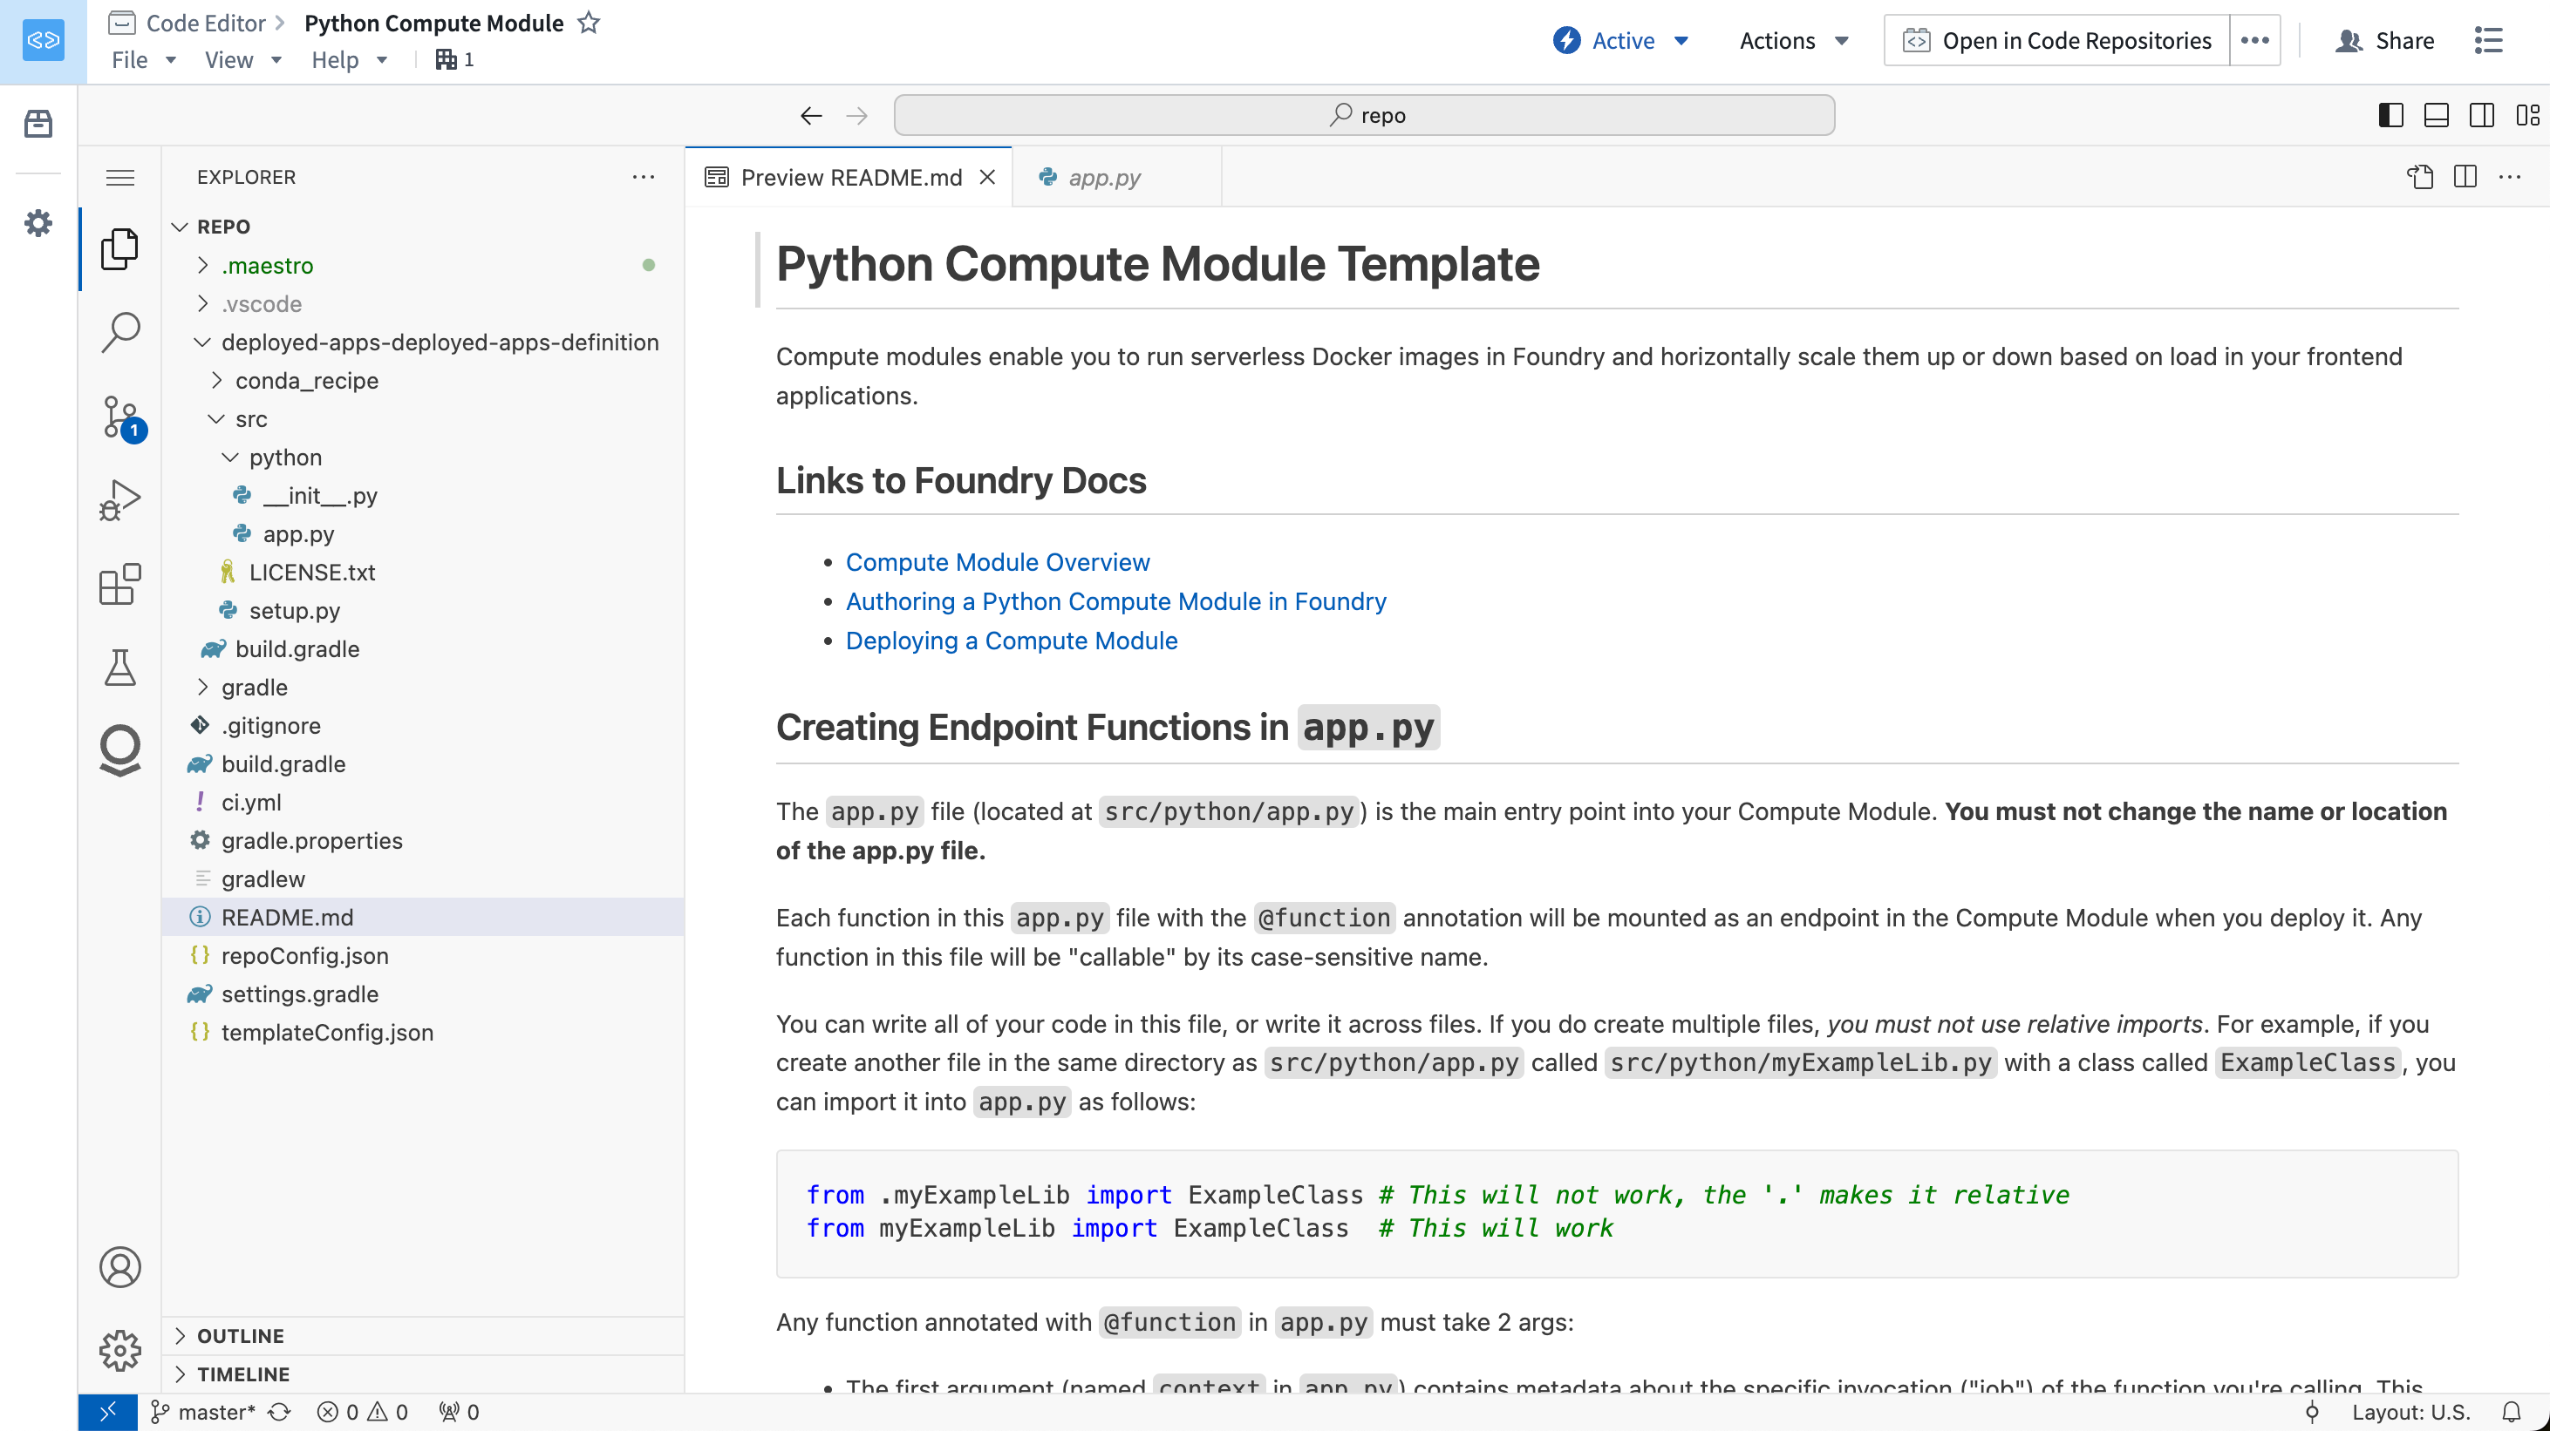This screenshot has width=2550, height=1431.
Task: Open the Accounts icon in activity bar
Action: (120, 1267)
